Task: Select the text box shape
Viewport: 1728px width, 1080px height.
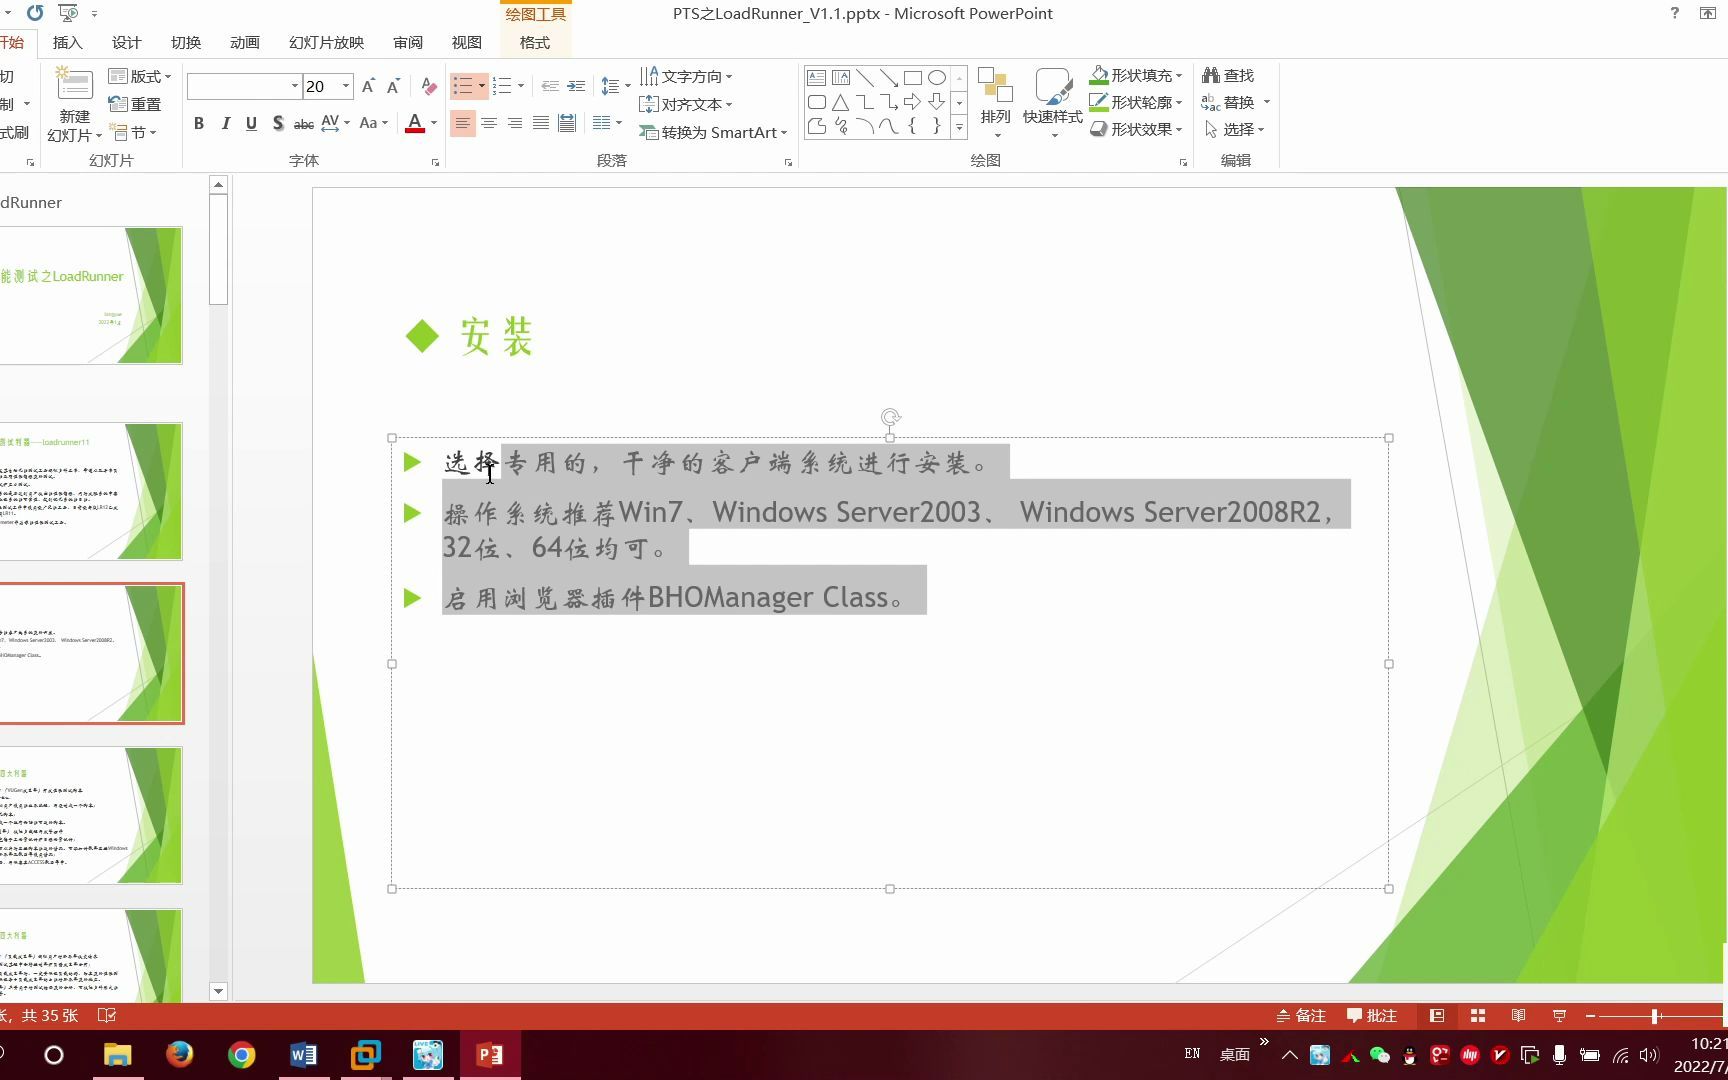Action: (816, 78)
